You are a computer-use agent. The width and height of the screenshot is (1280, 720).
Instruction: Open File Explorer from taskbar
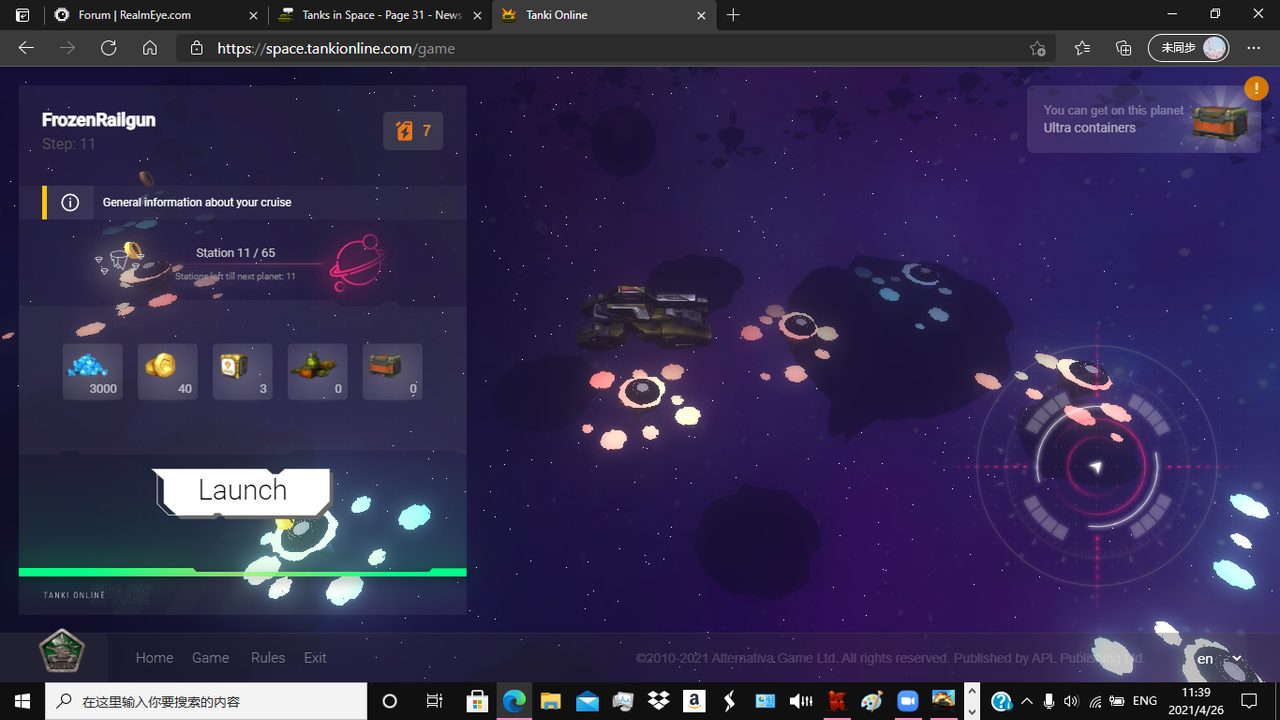click(x=550, y=701)
